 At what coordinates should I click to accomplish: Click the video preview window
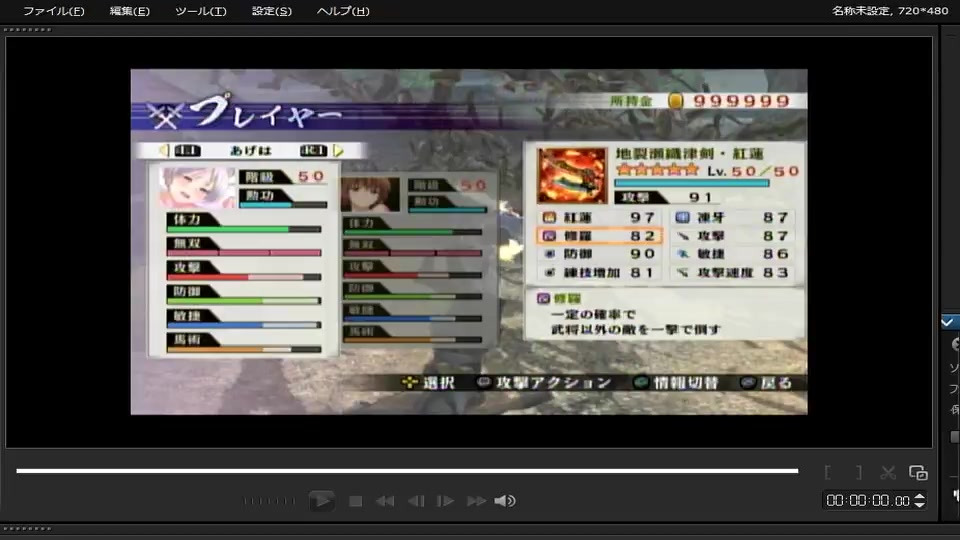tap(469, 242)
